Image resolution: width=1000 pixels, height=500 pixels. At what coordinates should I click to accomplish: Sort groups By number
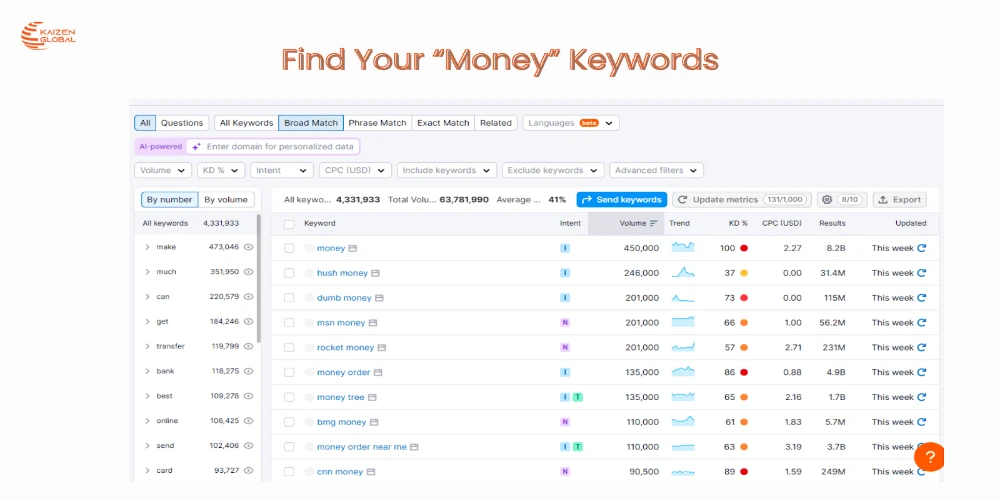170,200
